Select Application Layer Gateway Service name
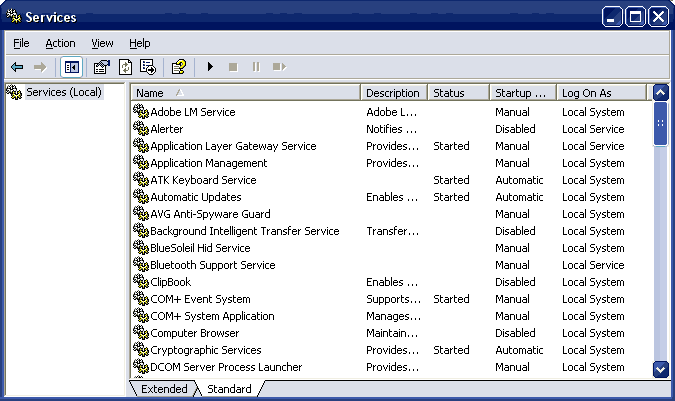This screenshot has height=401, width=675. [233, 146]
